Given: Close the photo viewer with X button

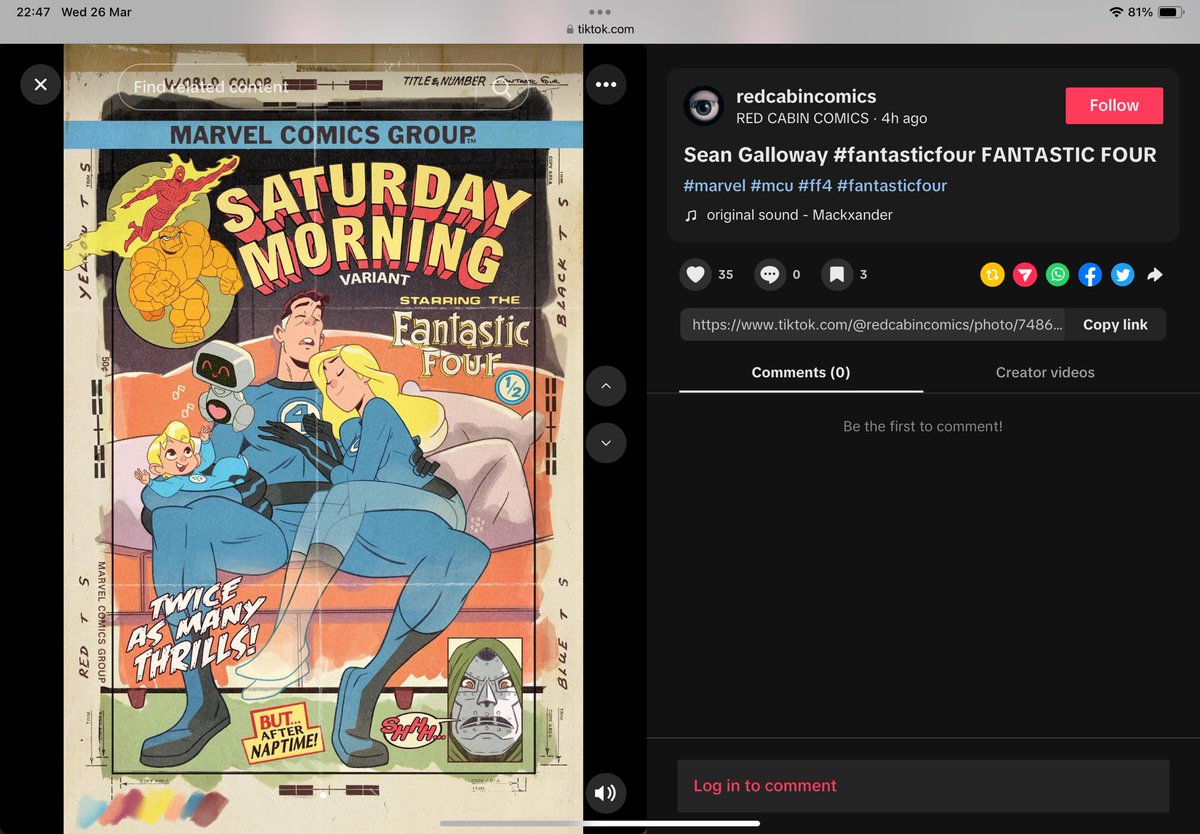Looking at the screenshot, I should click(40, 85).
